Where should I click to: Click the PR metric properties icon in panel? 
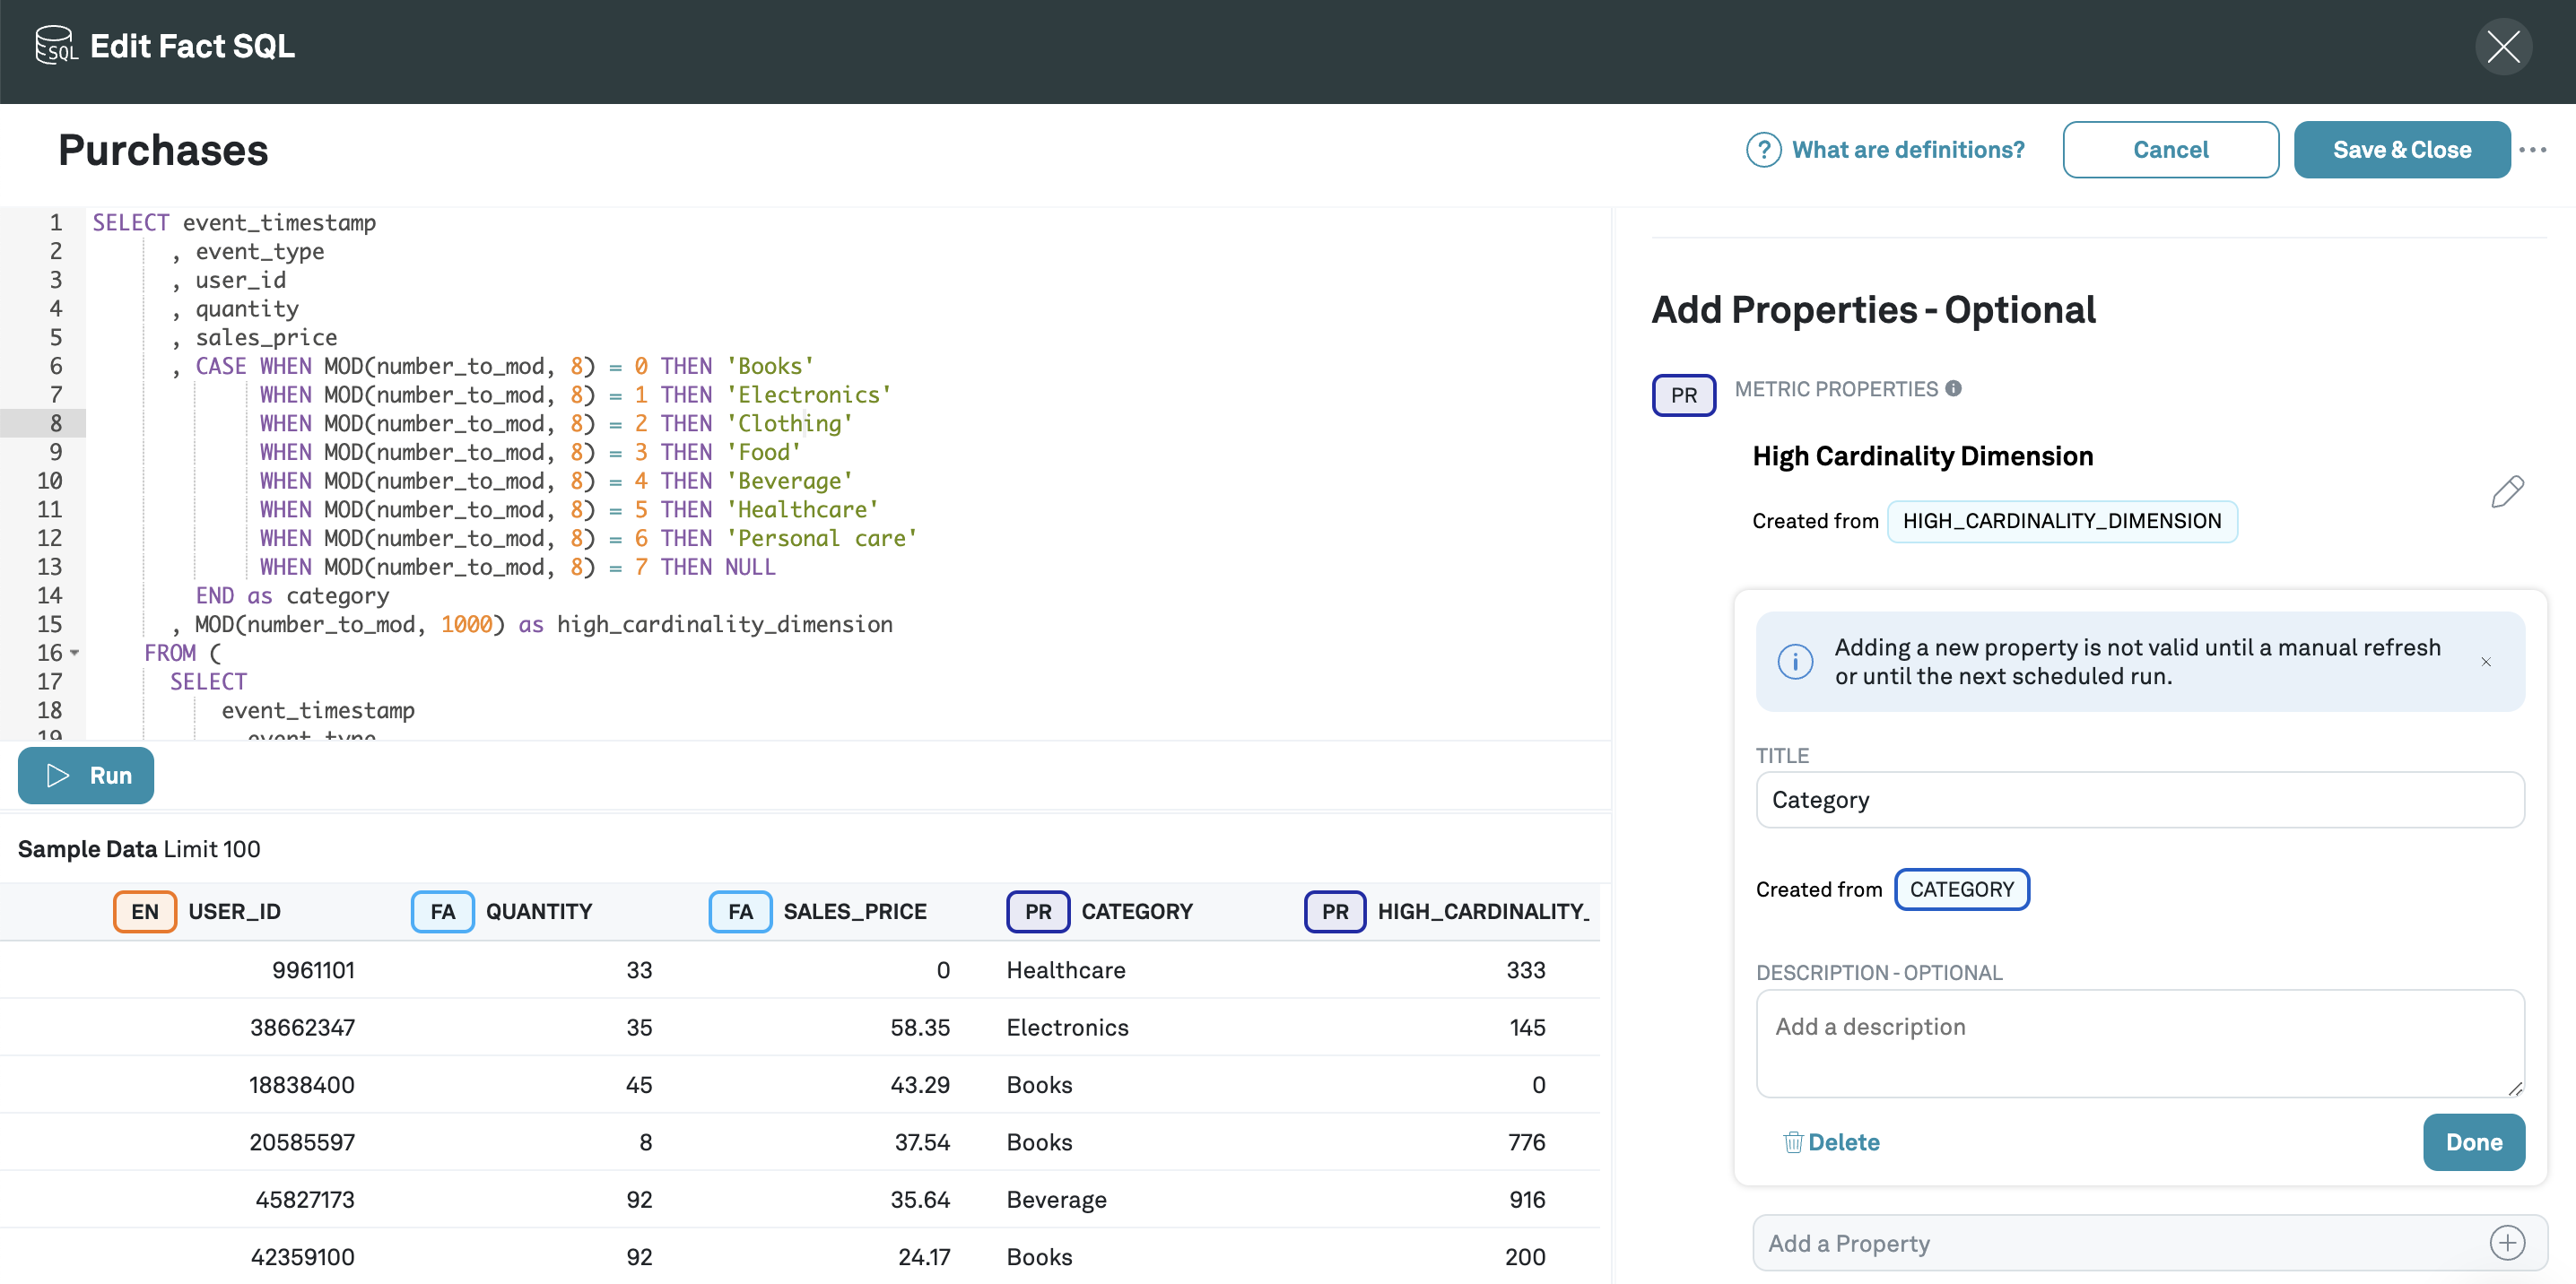pyautogui.click(x=1684, y=394)
